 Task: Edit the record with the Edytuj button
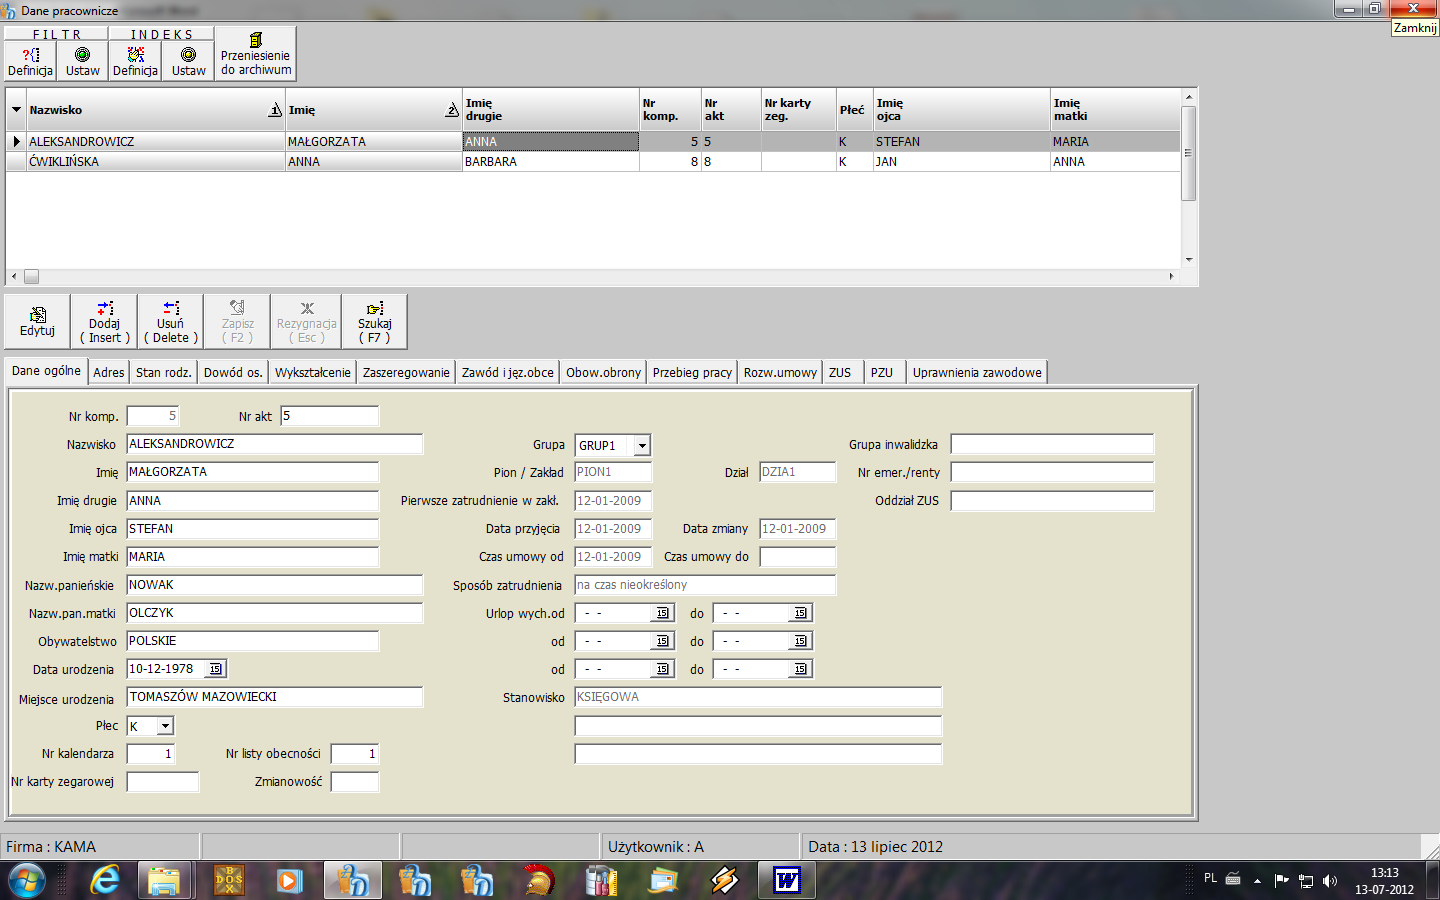tap(37, 321)
